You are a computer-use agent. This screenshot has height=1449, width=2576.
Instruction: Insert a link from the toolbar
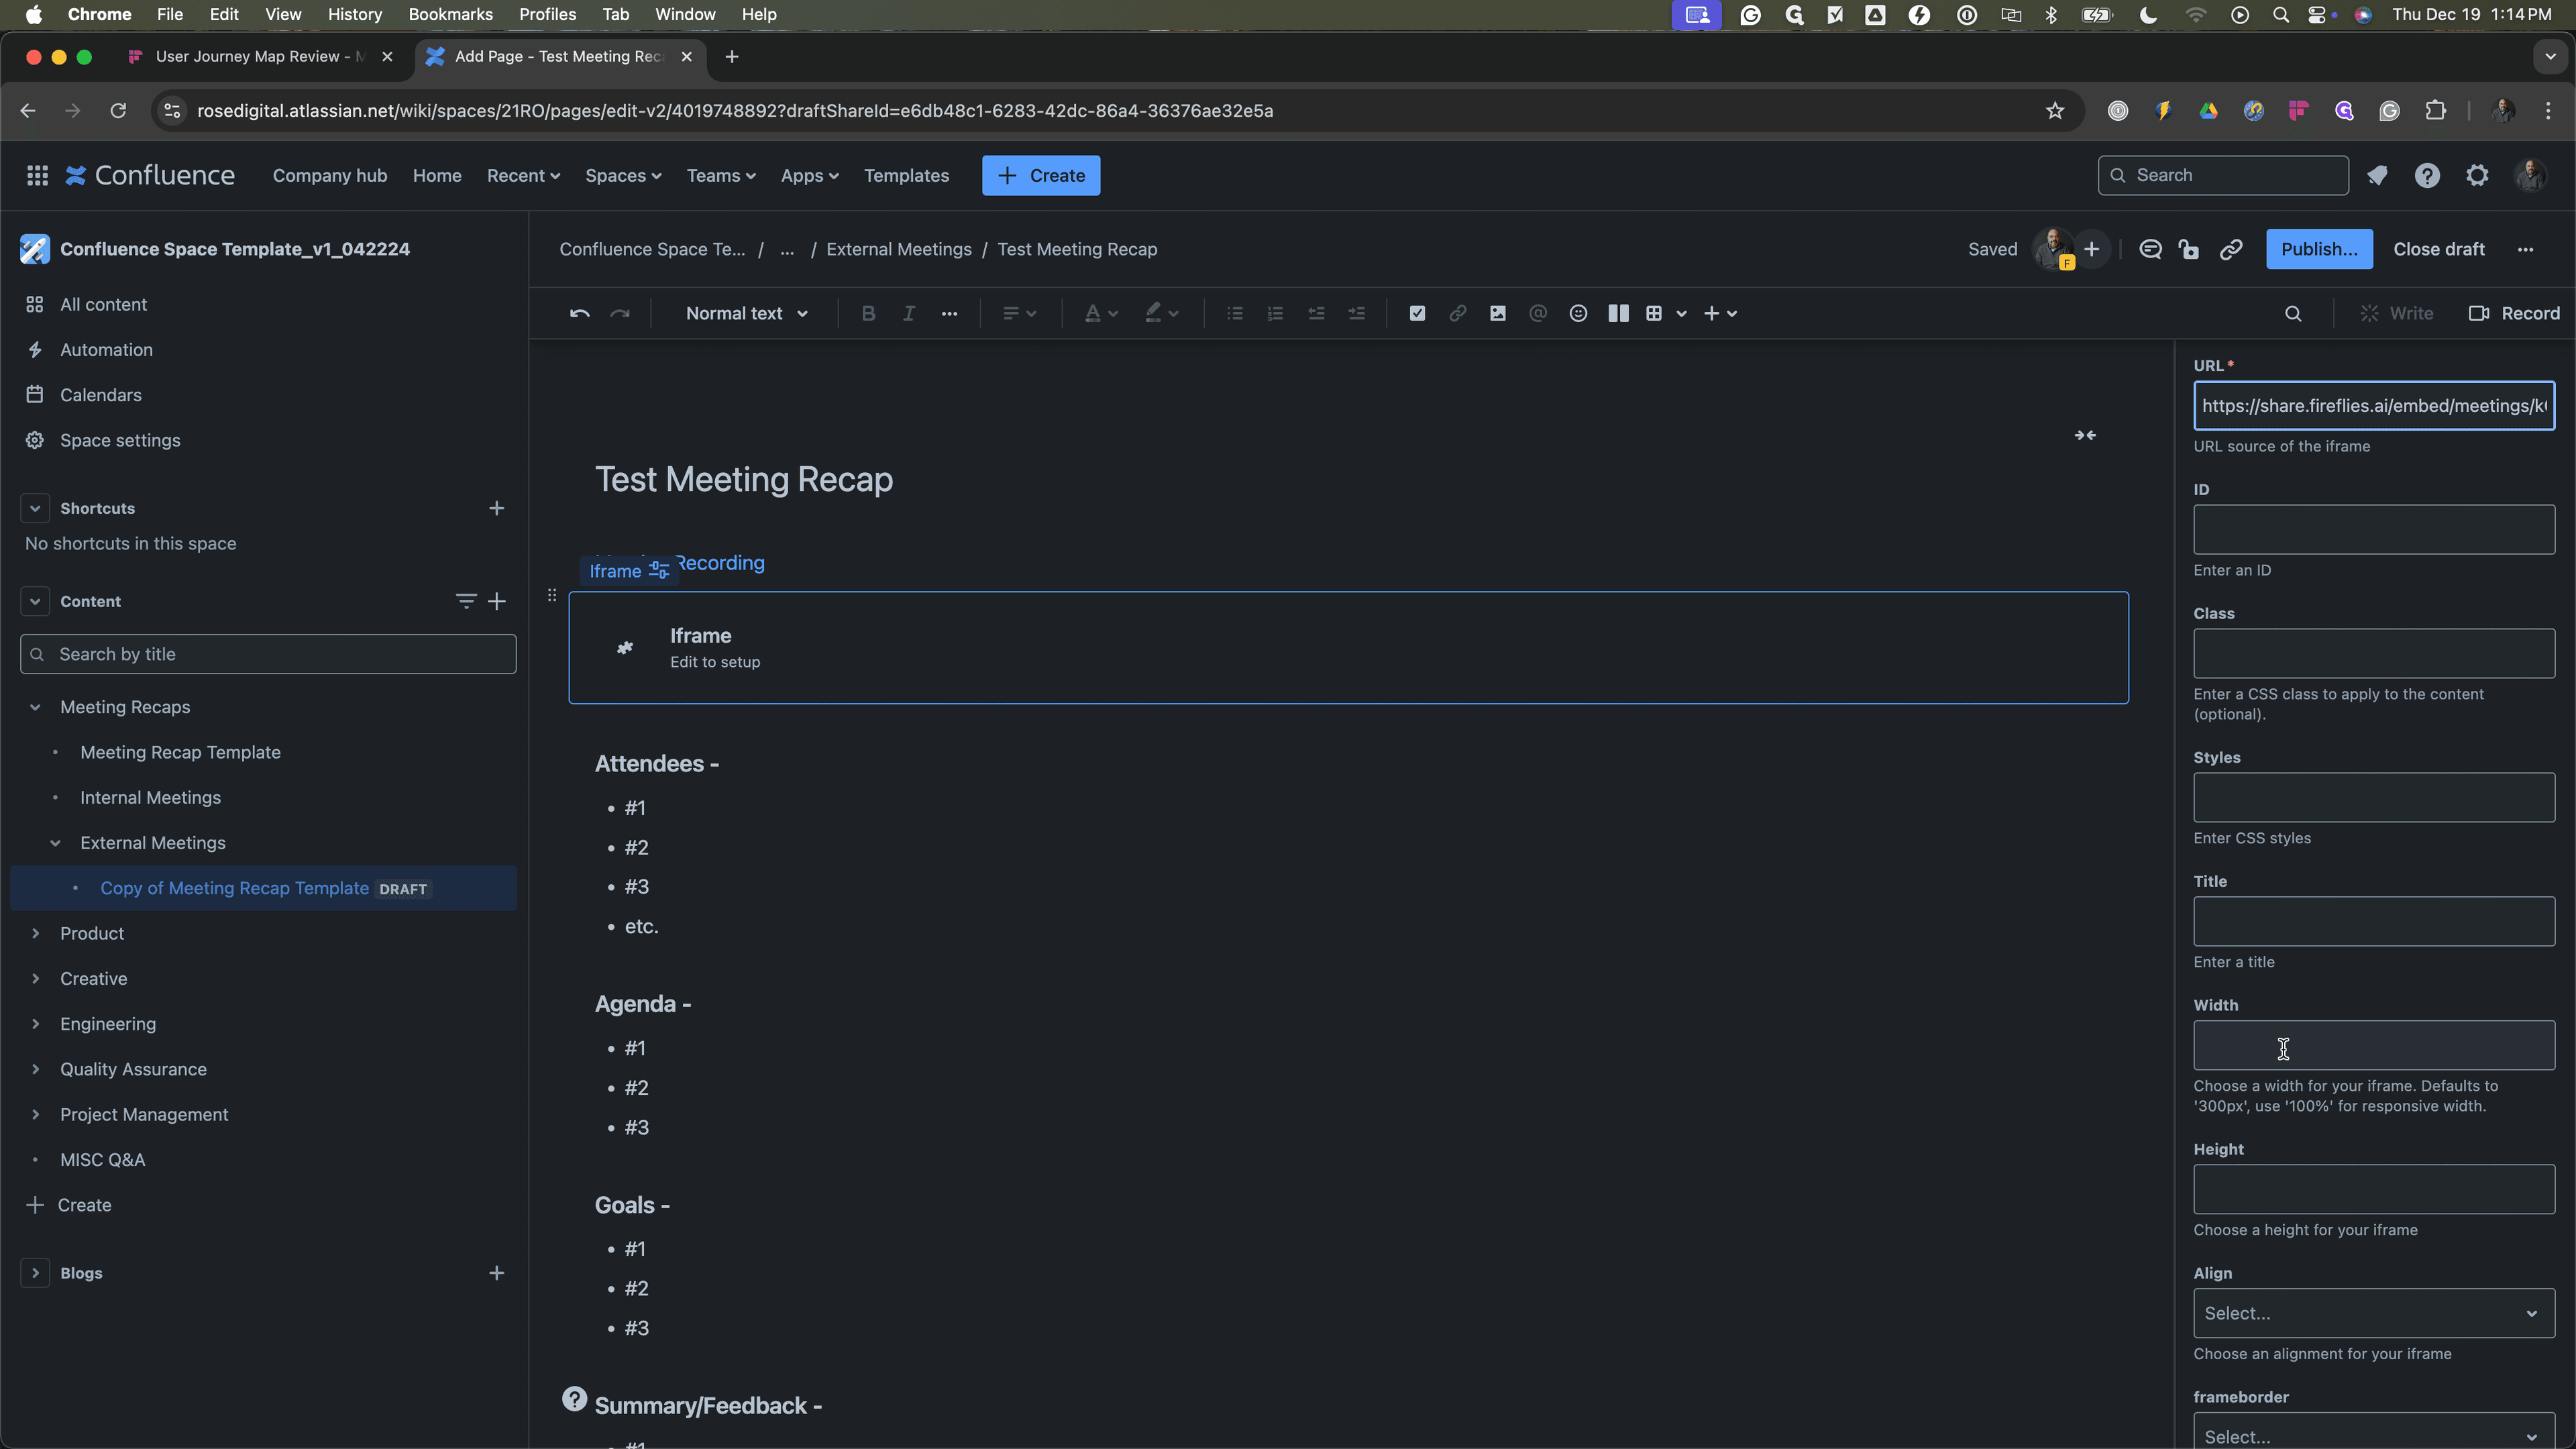1458,314
